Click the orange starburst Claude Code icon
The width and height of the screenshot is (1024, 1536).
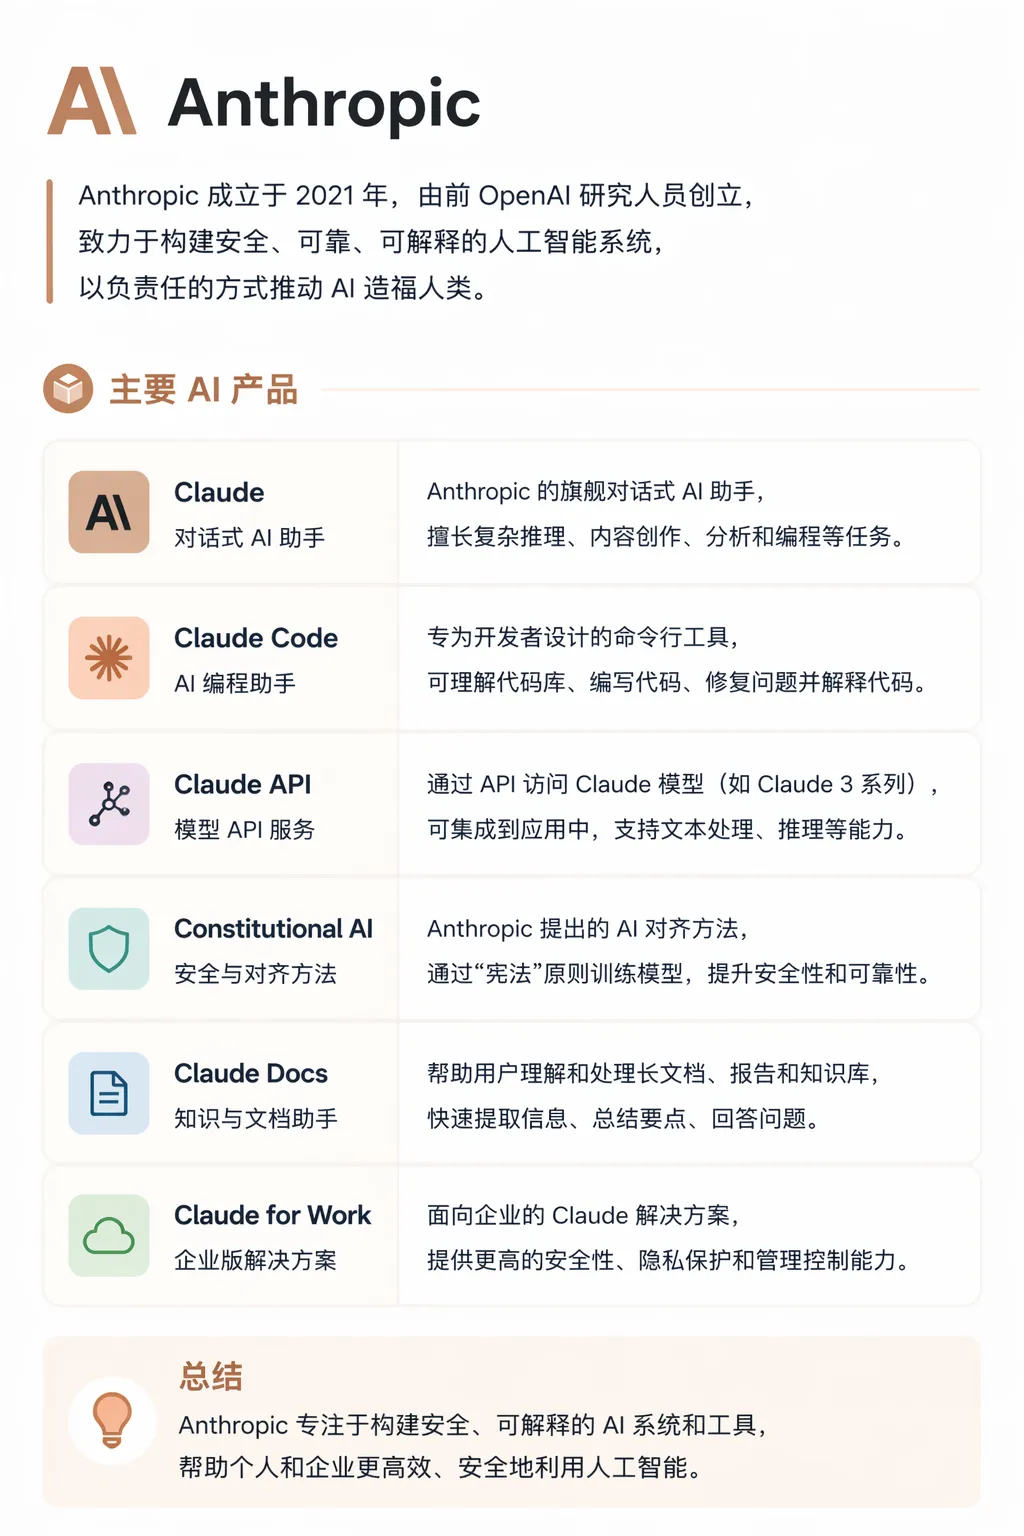point(109,658)
